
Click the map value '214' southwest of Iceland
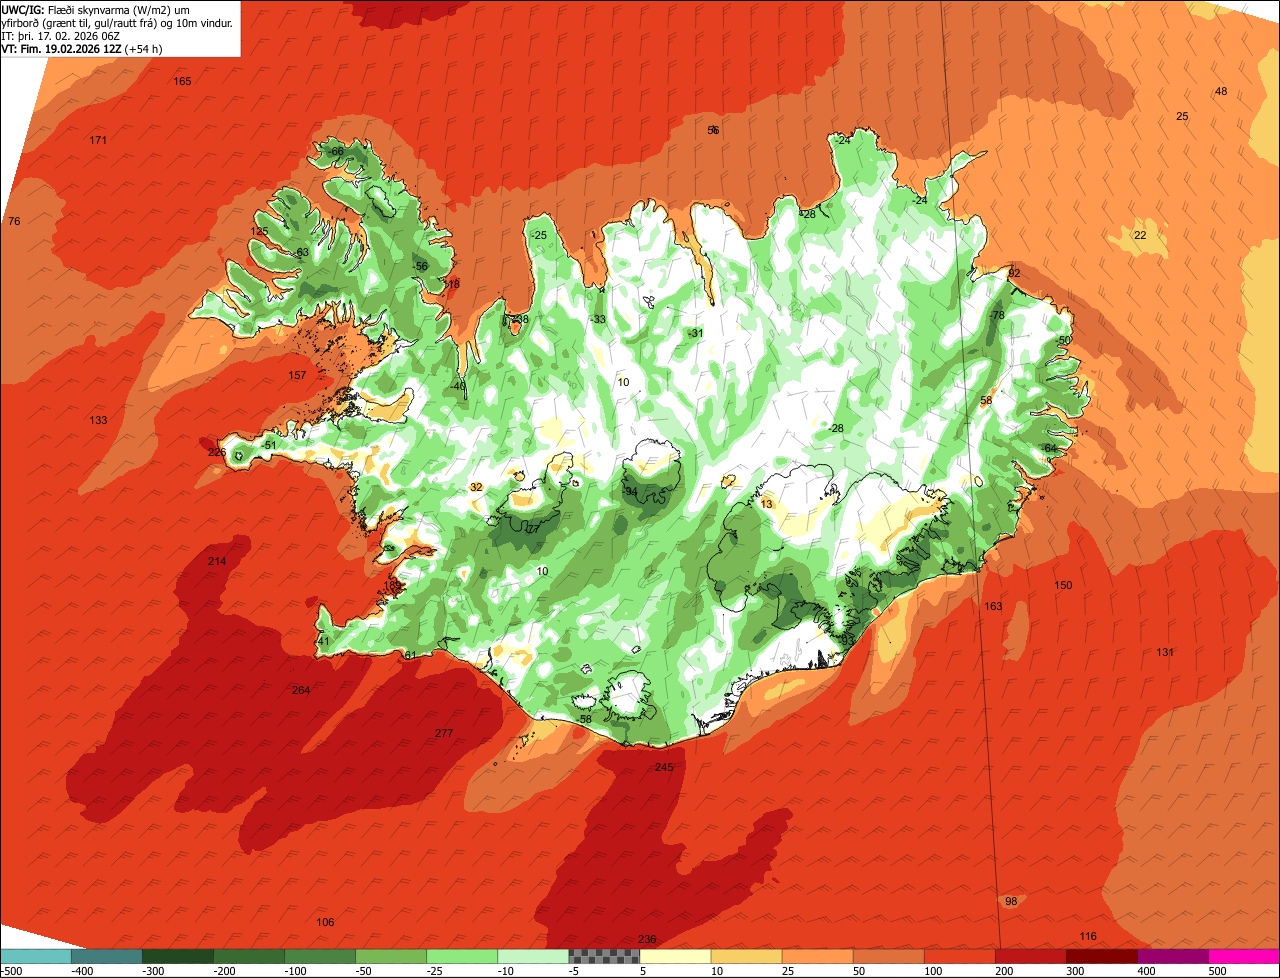click(217, 561)
